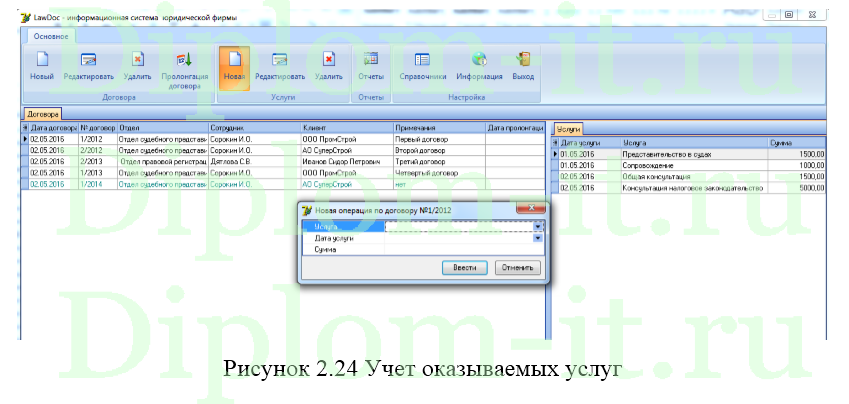
Task: Open the Дата услуги date dropdown
Action: pyautogui.click(x=538, y=238)
